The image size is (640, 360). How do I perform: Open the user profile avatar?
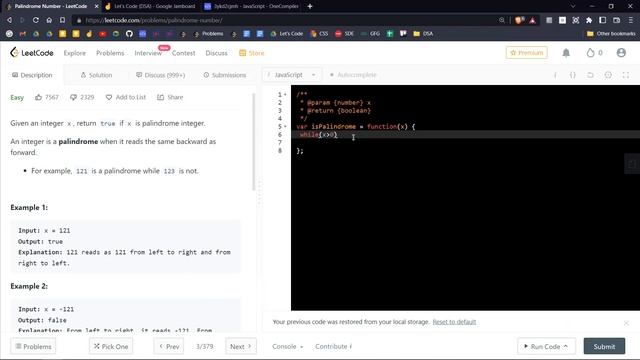click(x=621, y=53)
